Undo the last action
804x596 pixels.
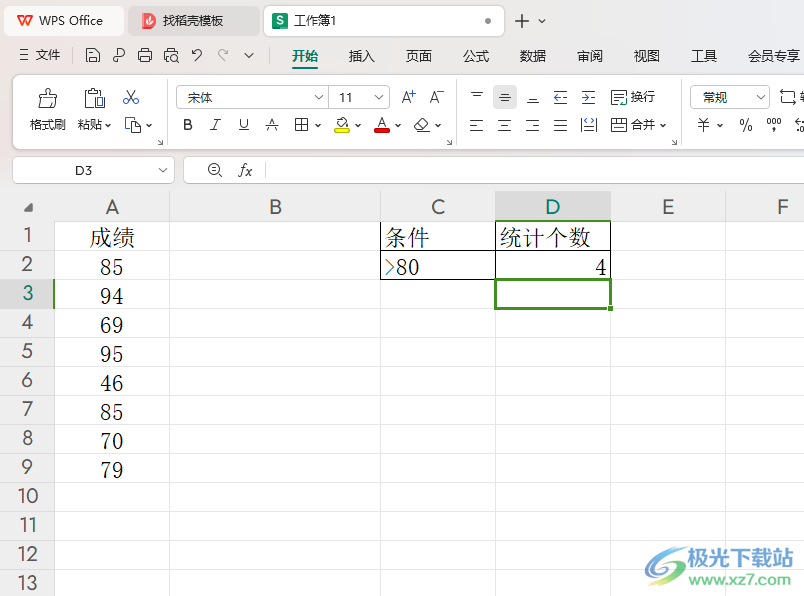197,55
